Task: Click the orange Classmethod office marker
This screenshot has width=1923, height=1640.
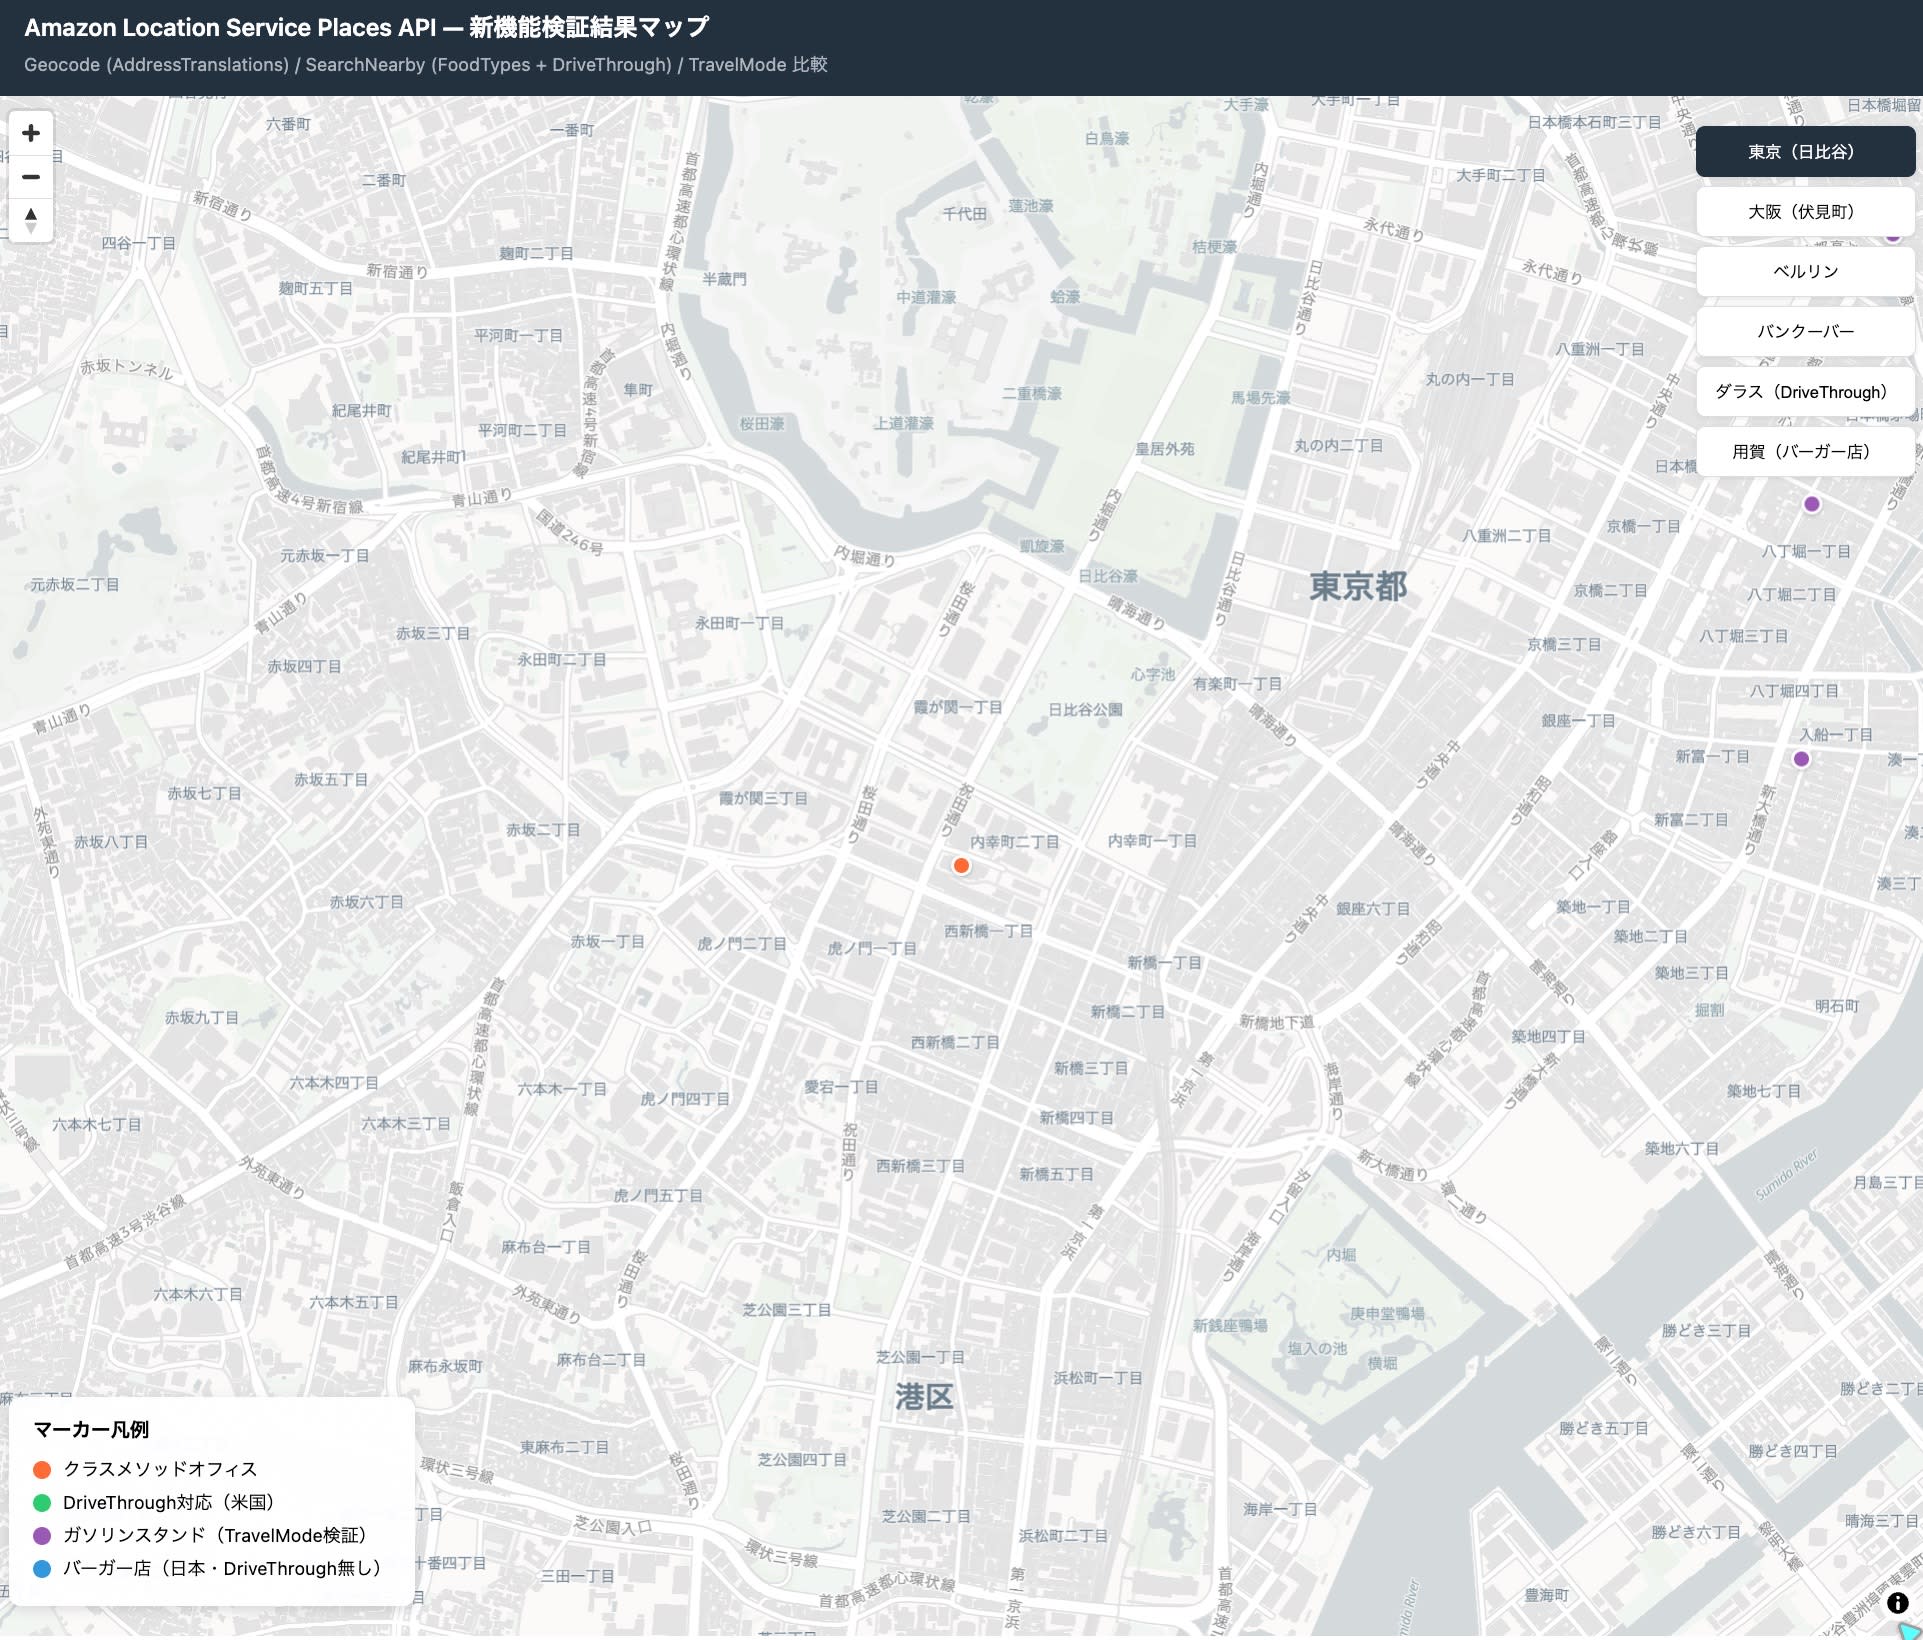Action: (x=961, y=866)
